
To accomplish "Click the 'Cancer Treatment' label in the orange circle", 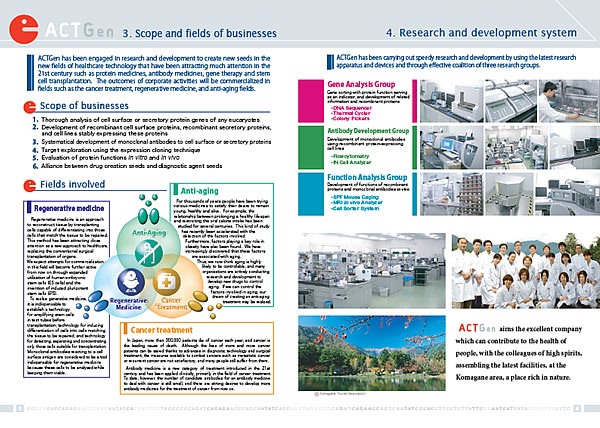I will (x=171, y=304).
